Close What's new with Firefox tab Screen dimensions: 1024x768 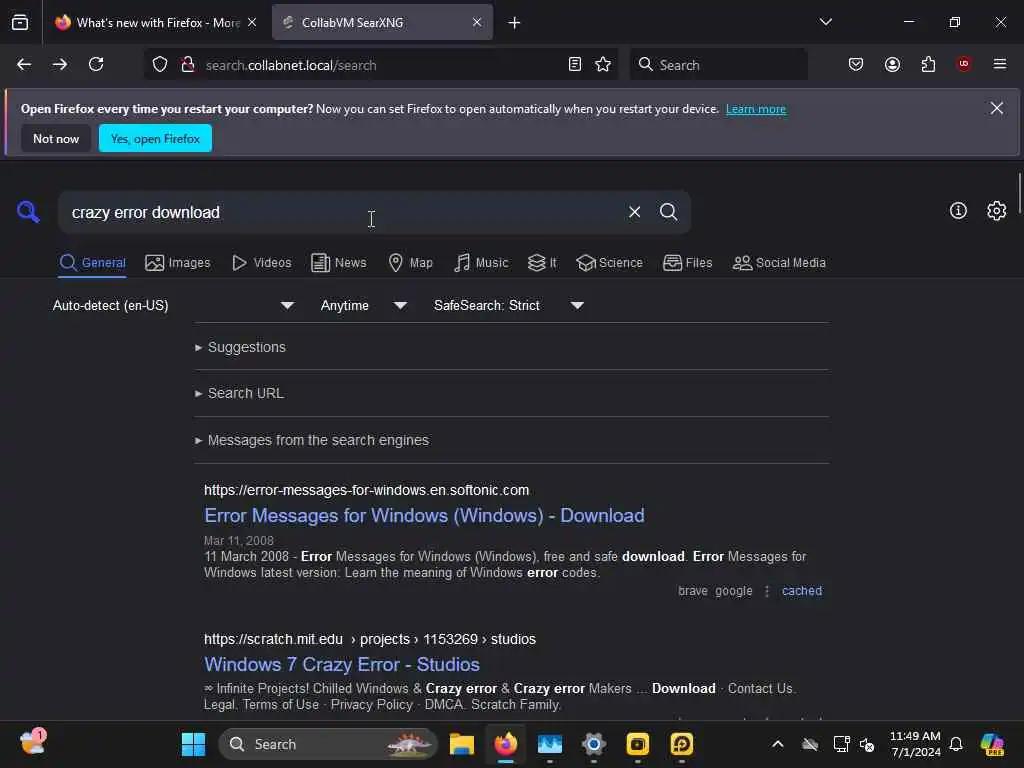[x=251, y=22]
